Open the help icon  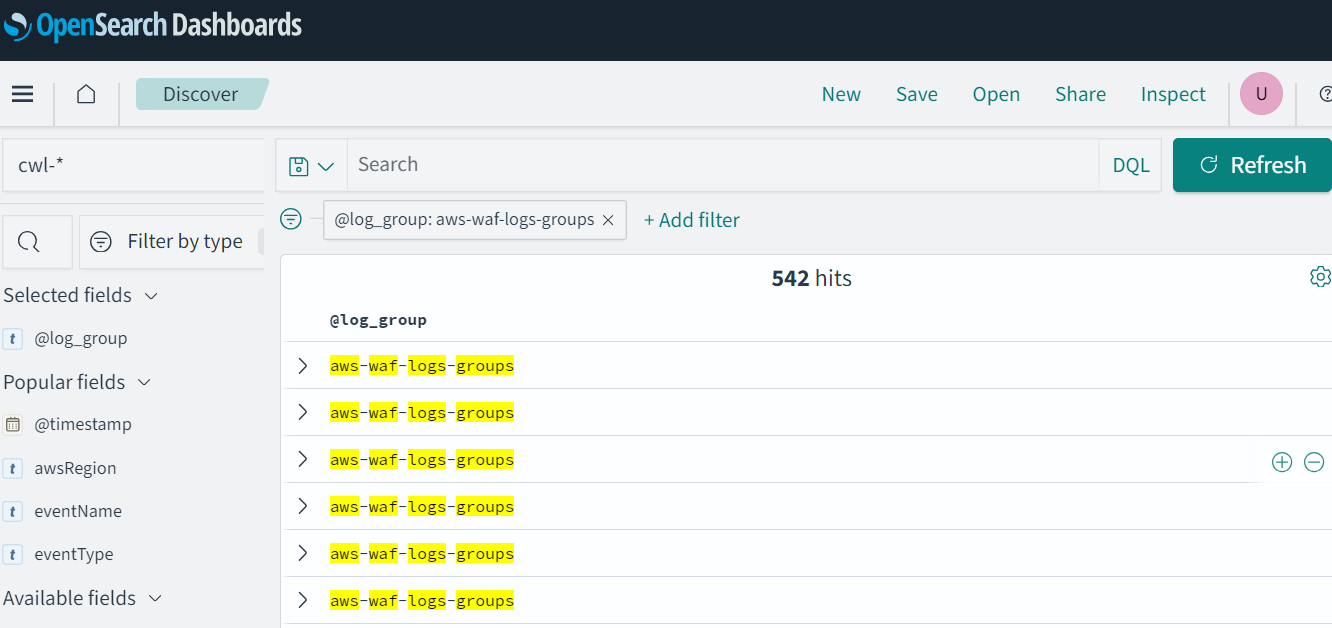coord(1325,94)
